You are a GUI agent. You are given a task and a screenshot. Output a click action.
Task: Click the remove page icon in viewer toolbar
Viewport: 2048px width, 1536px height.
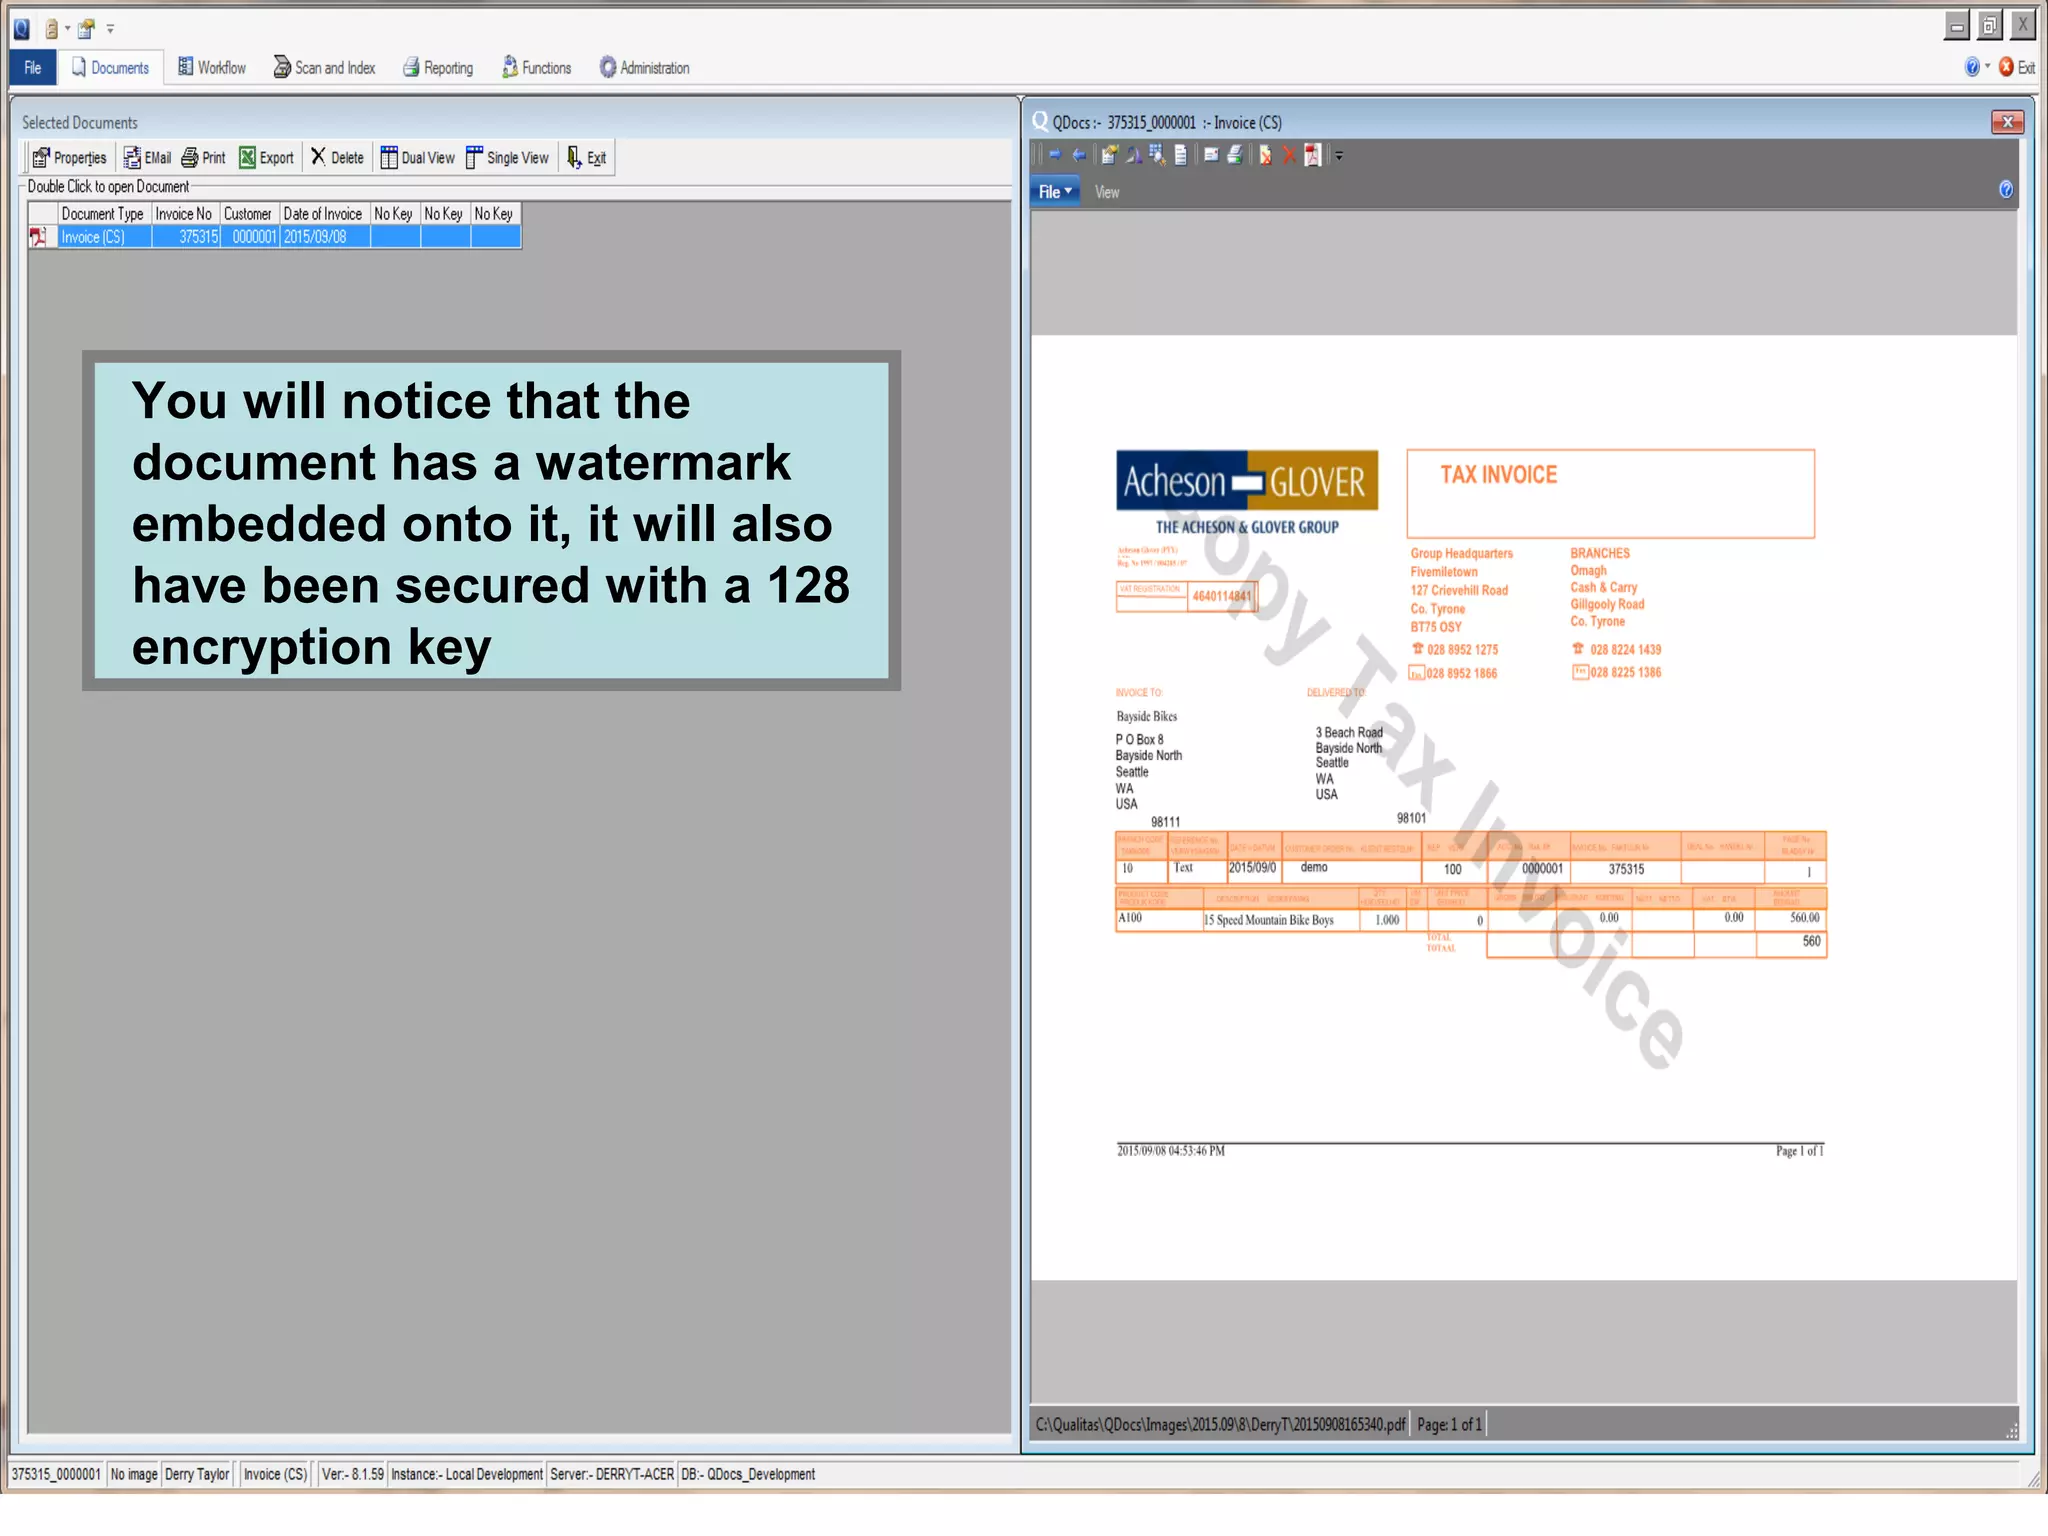tap(1265, 155)
